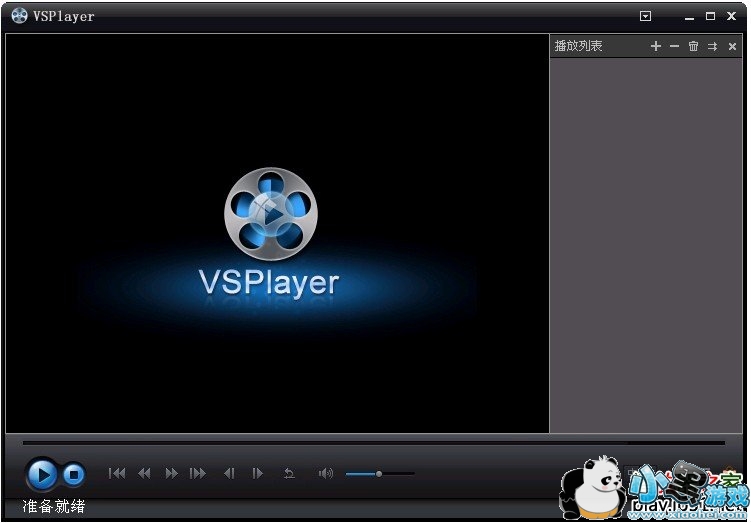Open the title bar dropdown menu
This screenshot has width=751, height=523.
point(646,16)
